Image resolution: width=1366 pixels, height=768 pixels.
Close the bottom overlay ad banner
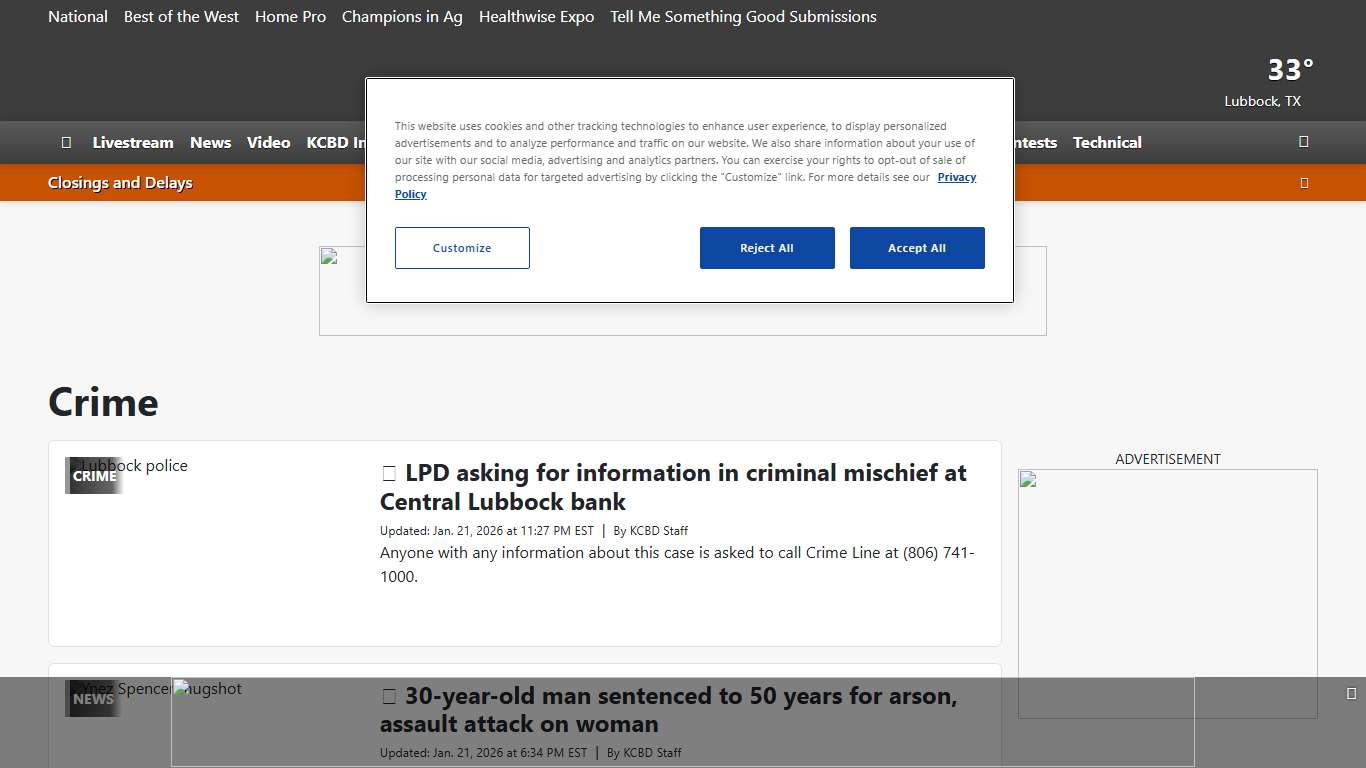coord(1351,693)
